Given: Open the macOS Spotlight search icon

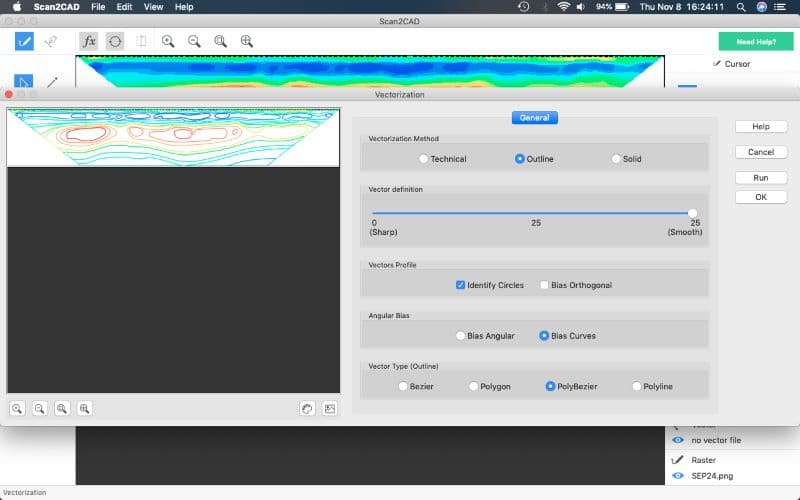Looking at the screenshot, I should pos(740,7).
